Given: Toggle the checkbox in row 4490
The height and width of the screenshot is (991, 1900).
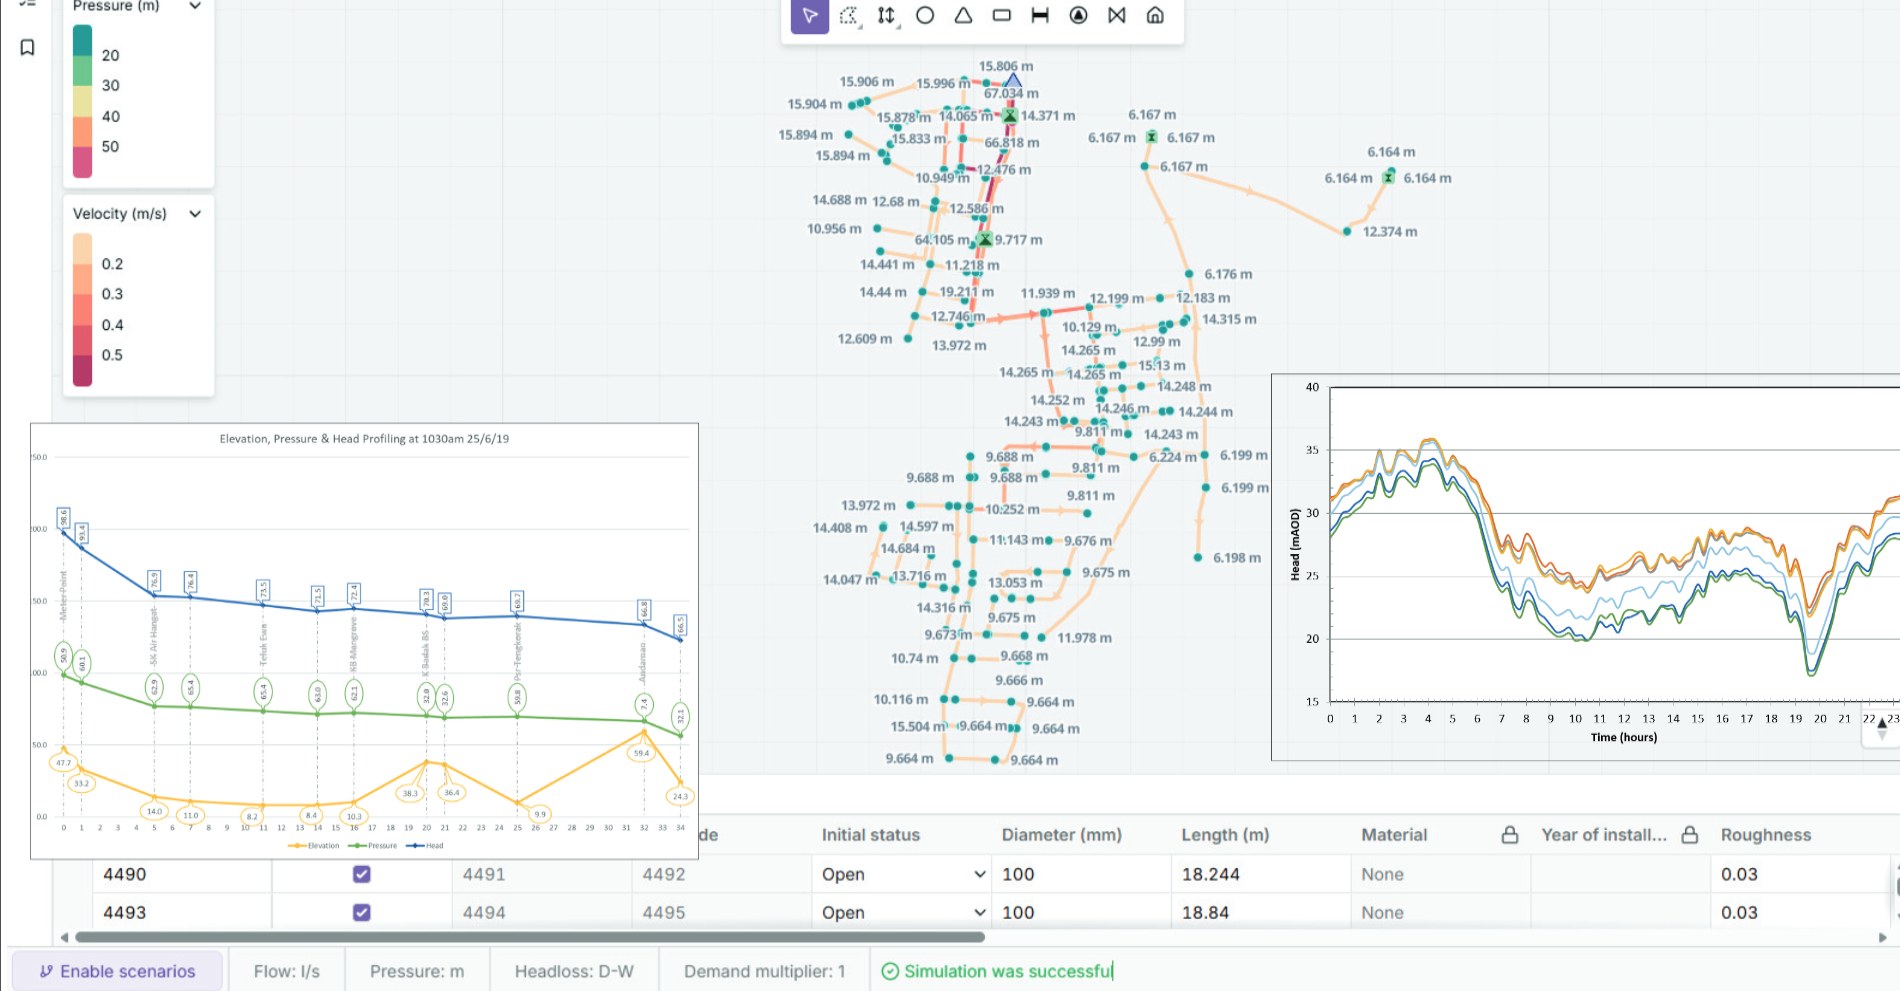Looking at the screenshot, I should pos(362,874).
